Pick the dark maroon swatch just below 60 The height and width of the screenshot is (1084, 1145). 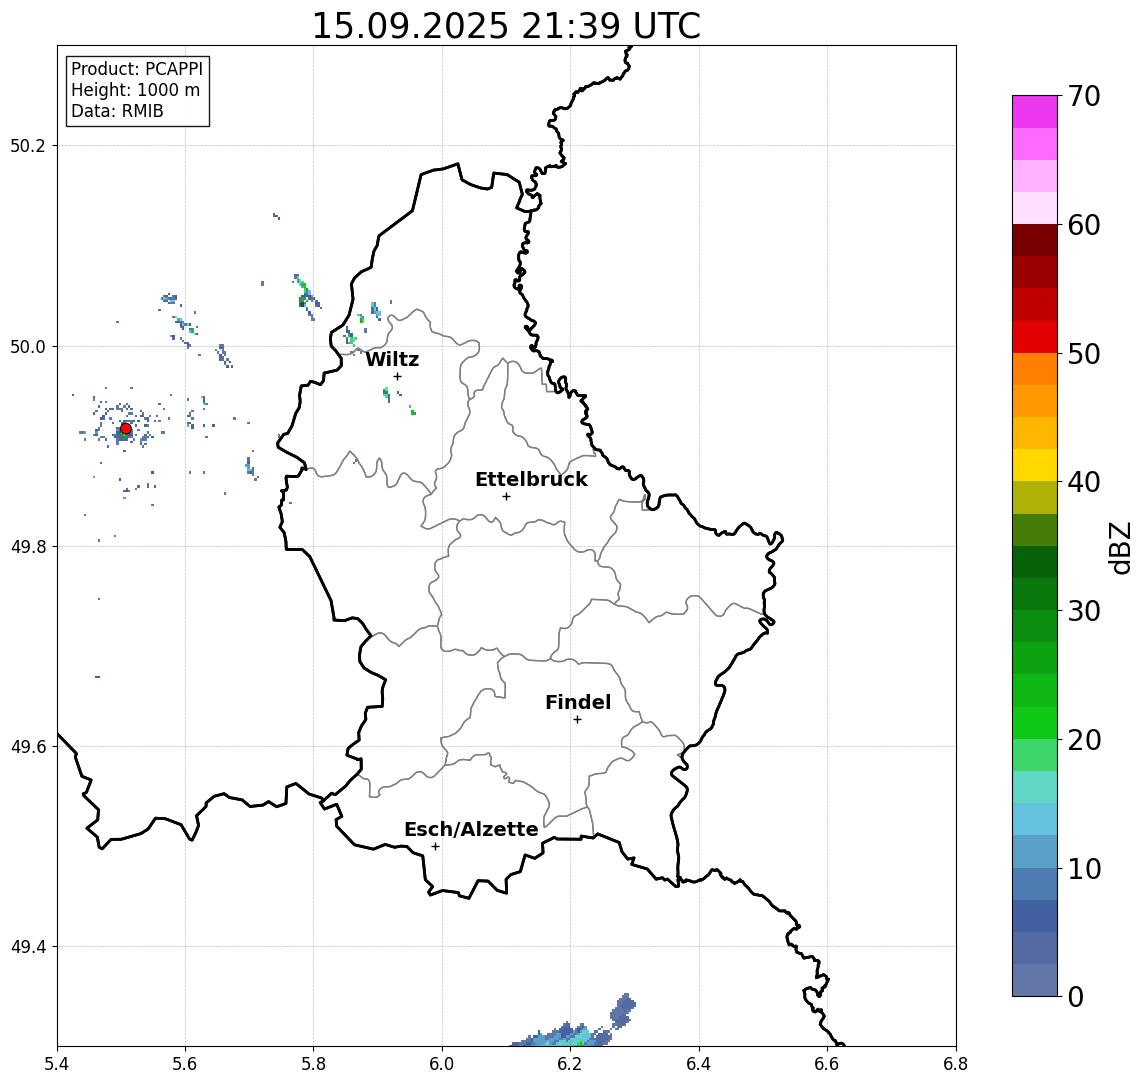pyautogui.click(x=1035, y=240)
